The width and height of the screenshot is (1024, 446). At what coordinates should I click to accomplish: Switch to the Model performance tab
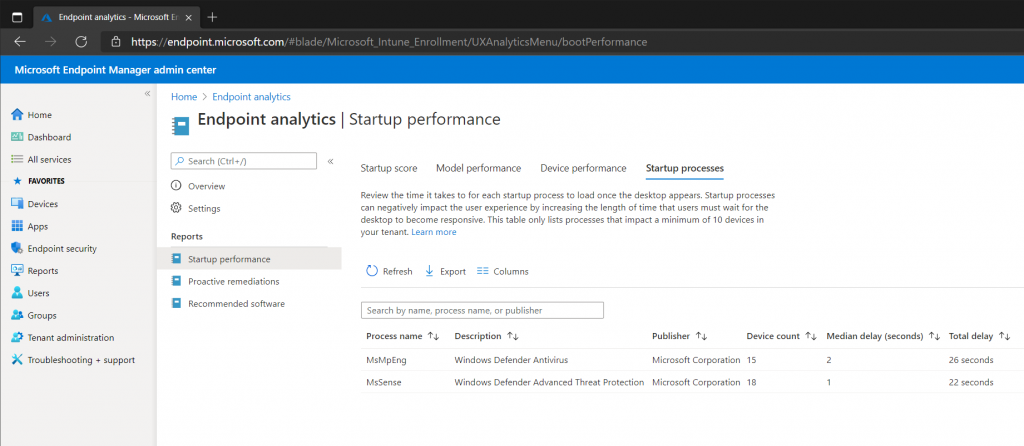click(x=479, y=168)
